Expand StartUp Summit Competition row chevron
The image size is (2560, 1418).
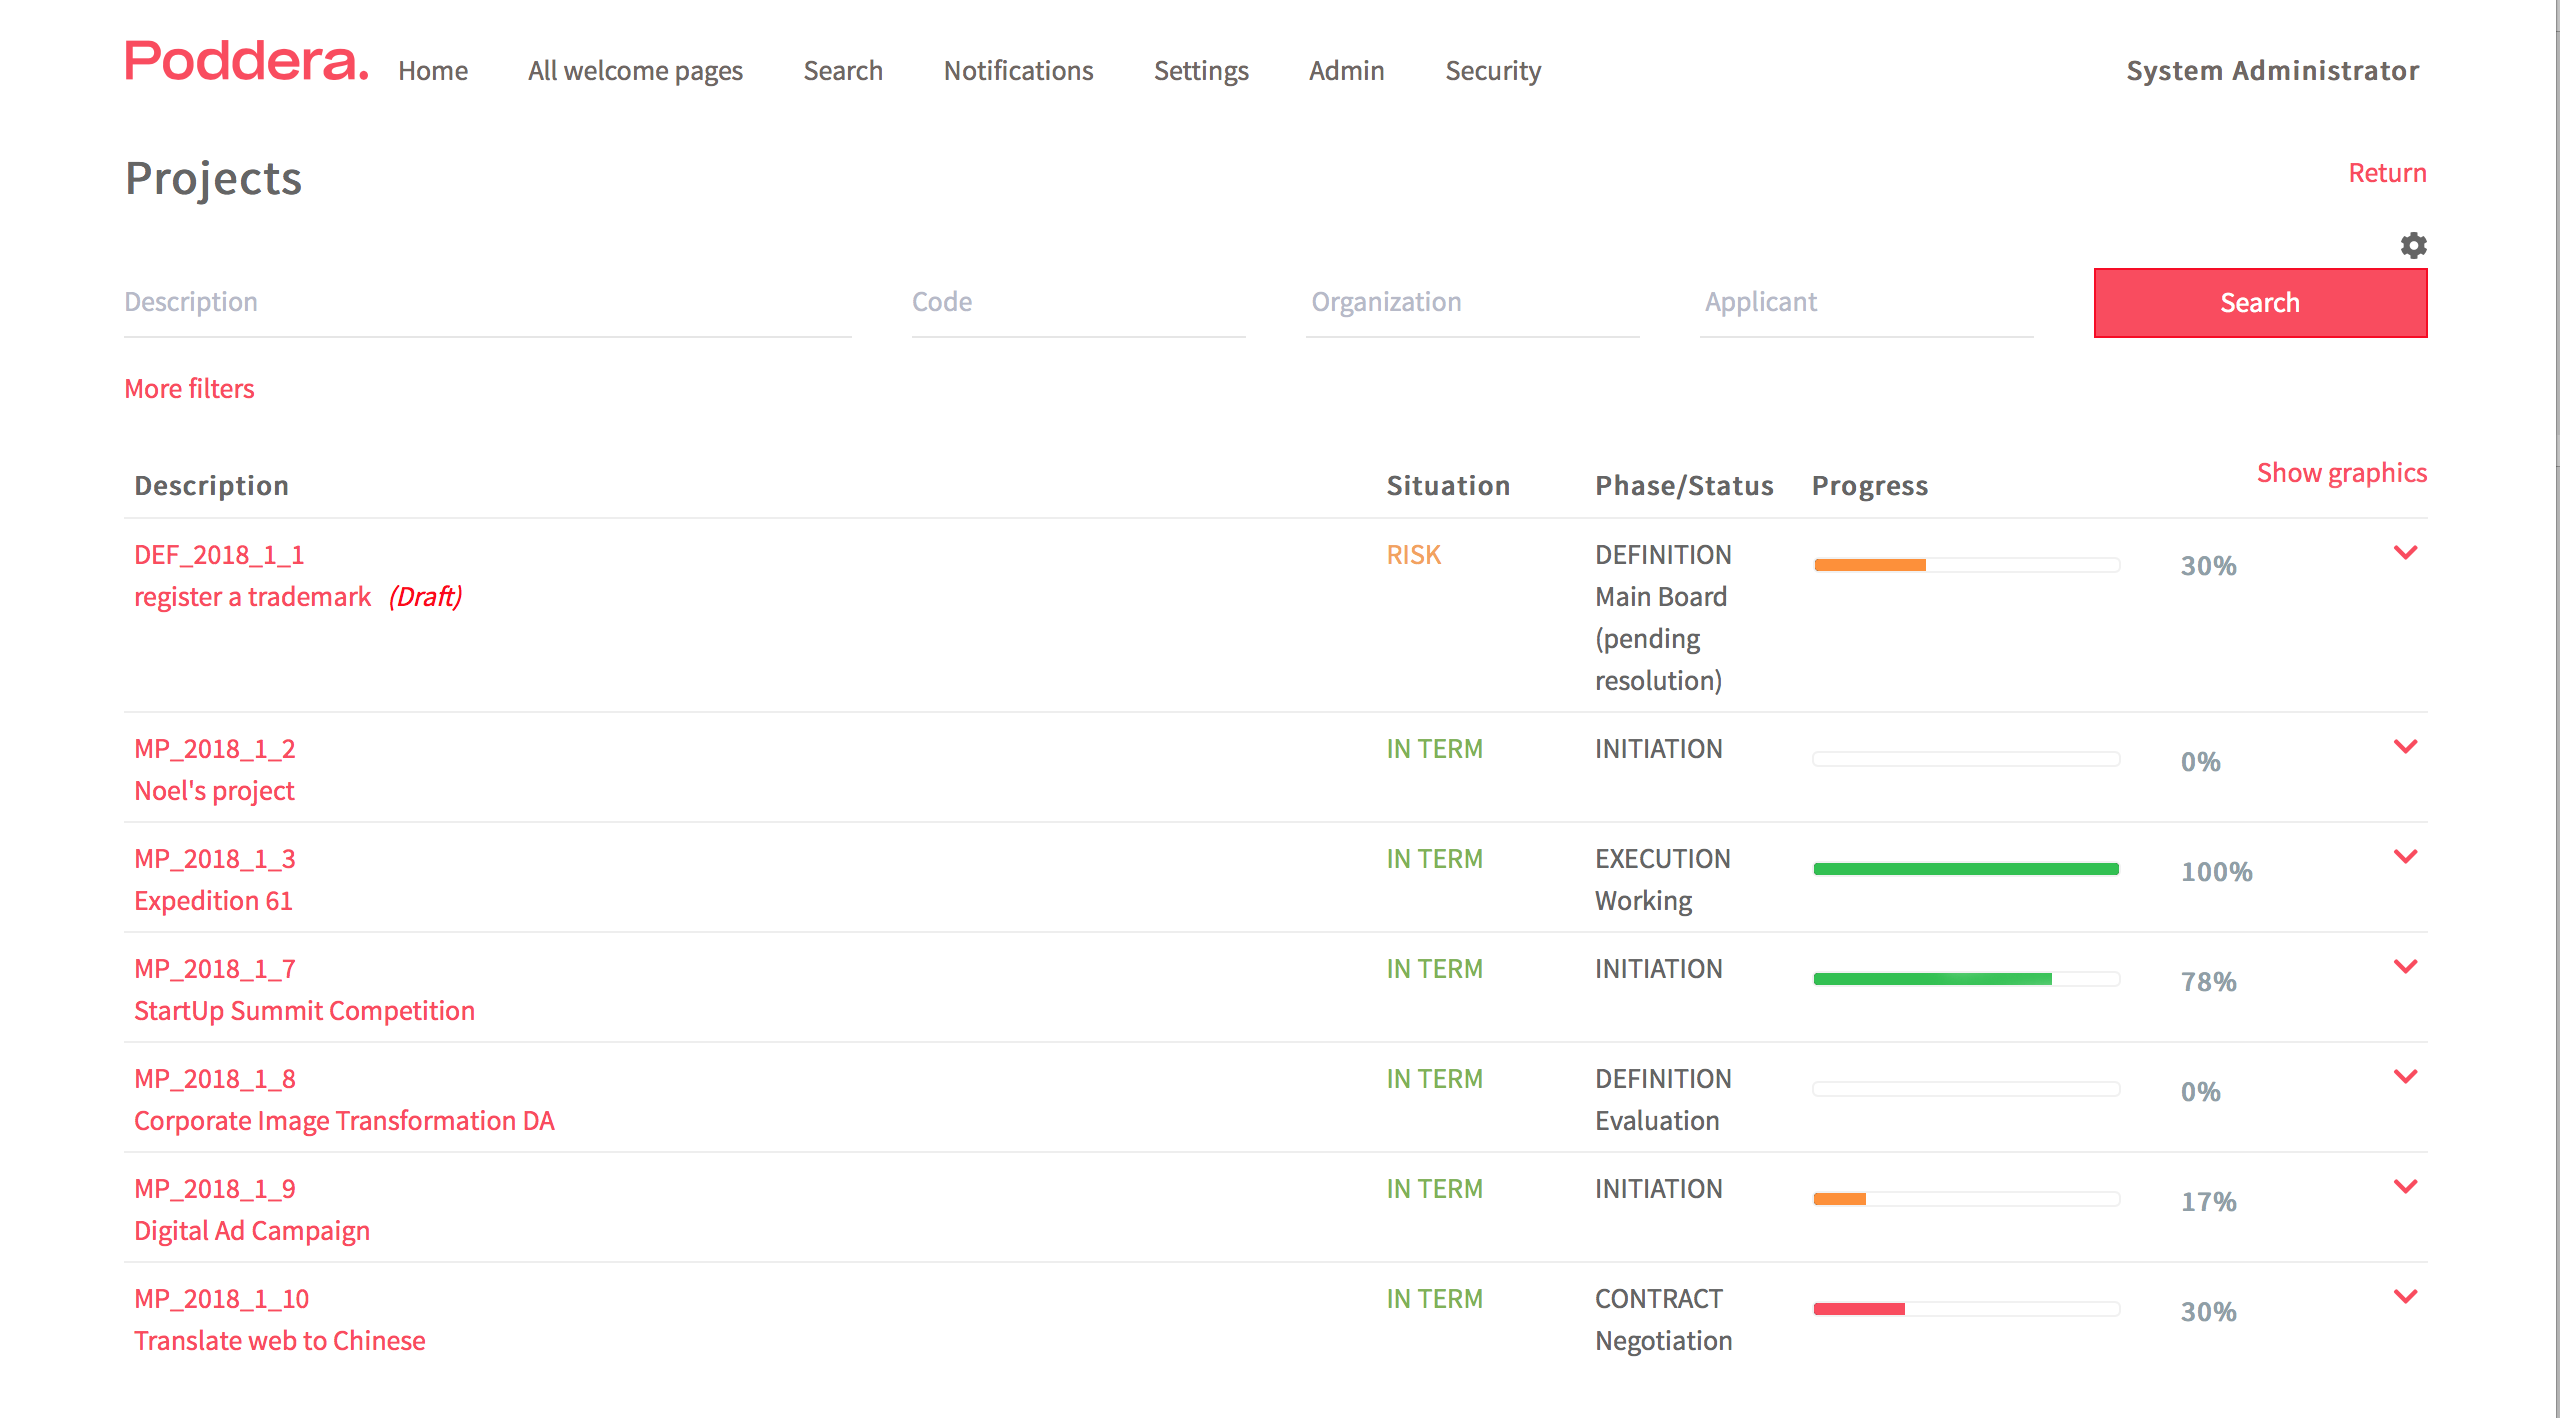[2405, 967]
